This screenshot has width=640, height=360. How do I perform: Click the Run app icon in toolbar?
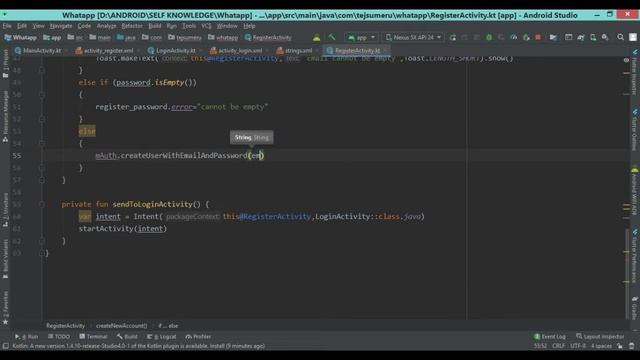[453, 38]
